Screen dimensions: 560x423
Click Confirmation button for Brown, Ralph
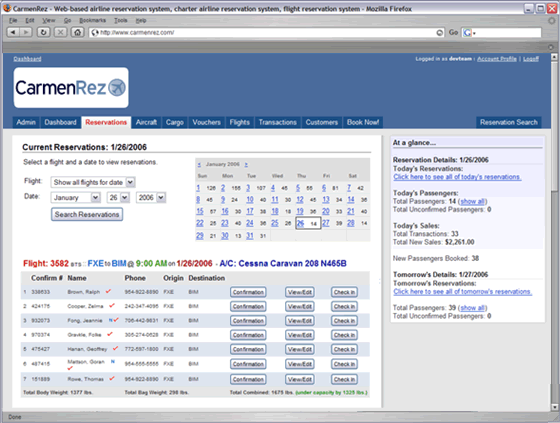pyautogui.click(x=248, y=292)
